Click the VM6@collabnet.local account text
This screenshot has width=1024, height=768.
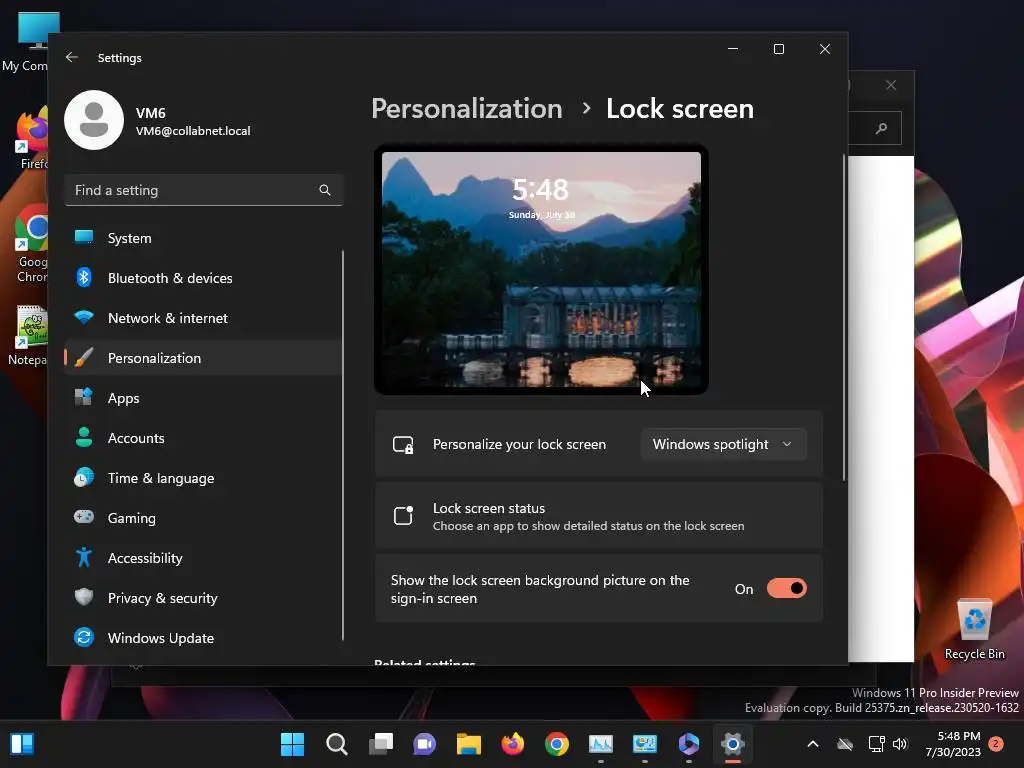[193, 131]
